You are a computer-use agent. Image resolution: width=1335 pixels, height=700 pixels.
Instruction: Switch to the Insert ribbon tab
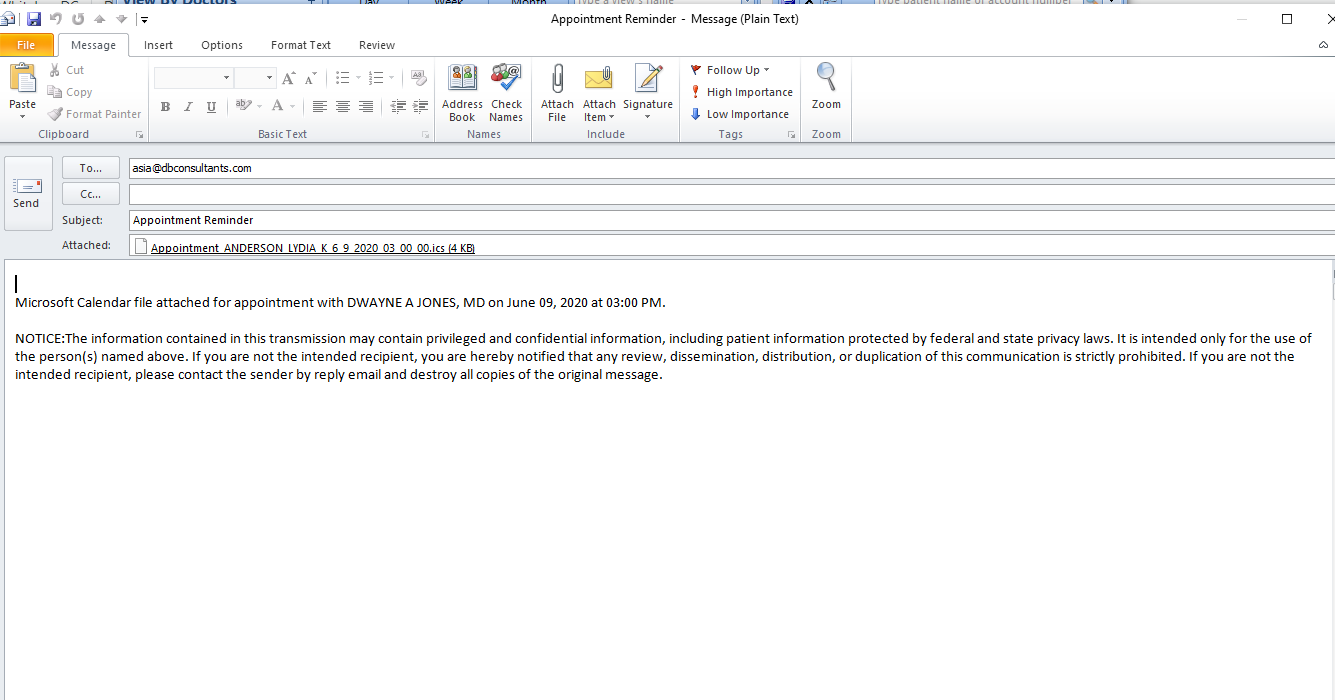click(158, 45)
